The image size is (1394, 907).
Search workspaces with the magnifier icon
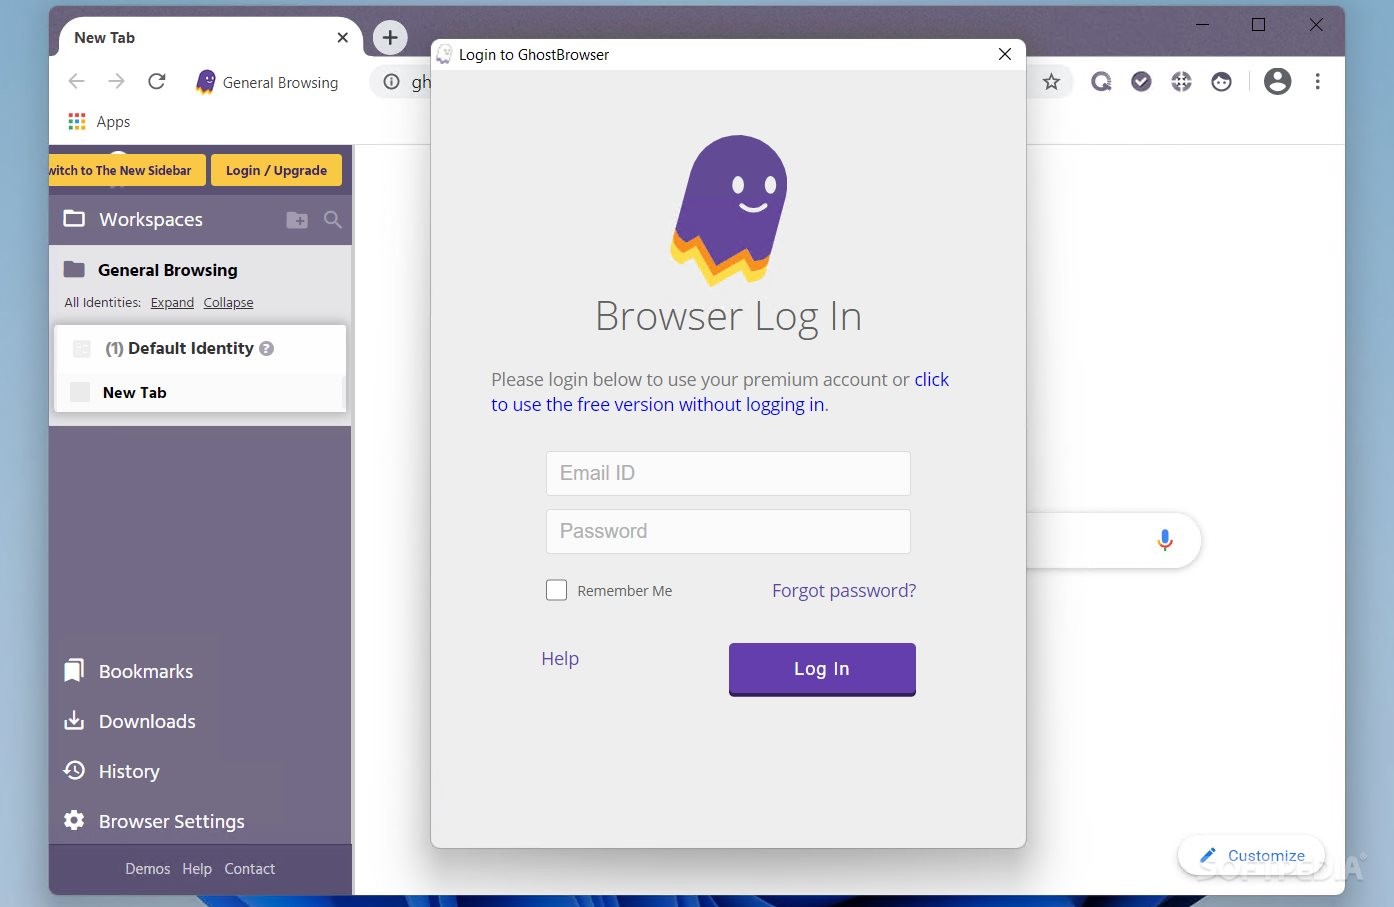333,220
